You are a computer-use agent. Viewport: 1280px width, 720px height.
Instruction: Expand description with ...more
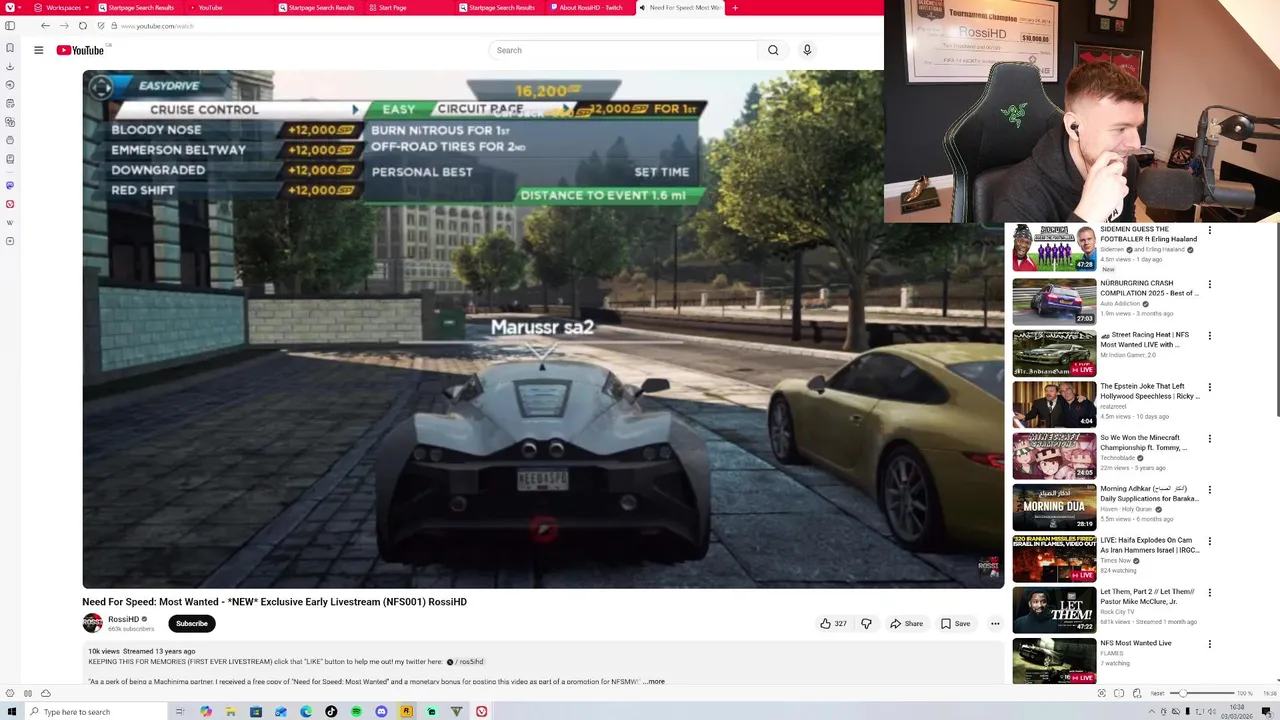[653, 681]
